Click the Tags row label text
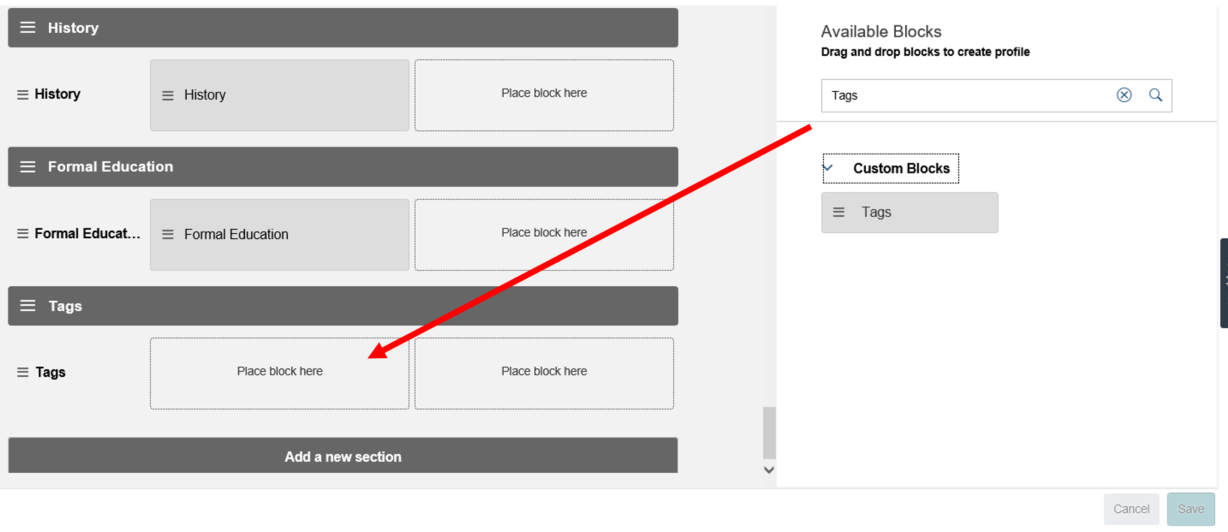 coord(50,372)
